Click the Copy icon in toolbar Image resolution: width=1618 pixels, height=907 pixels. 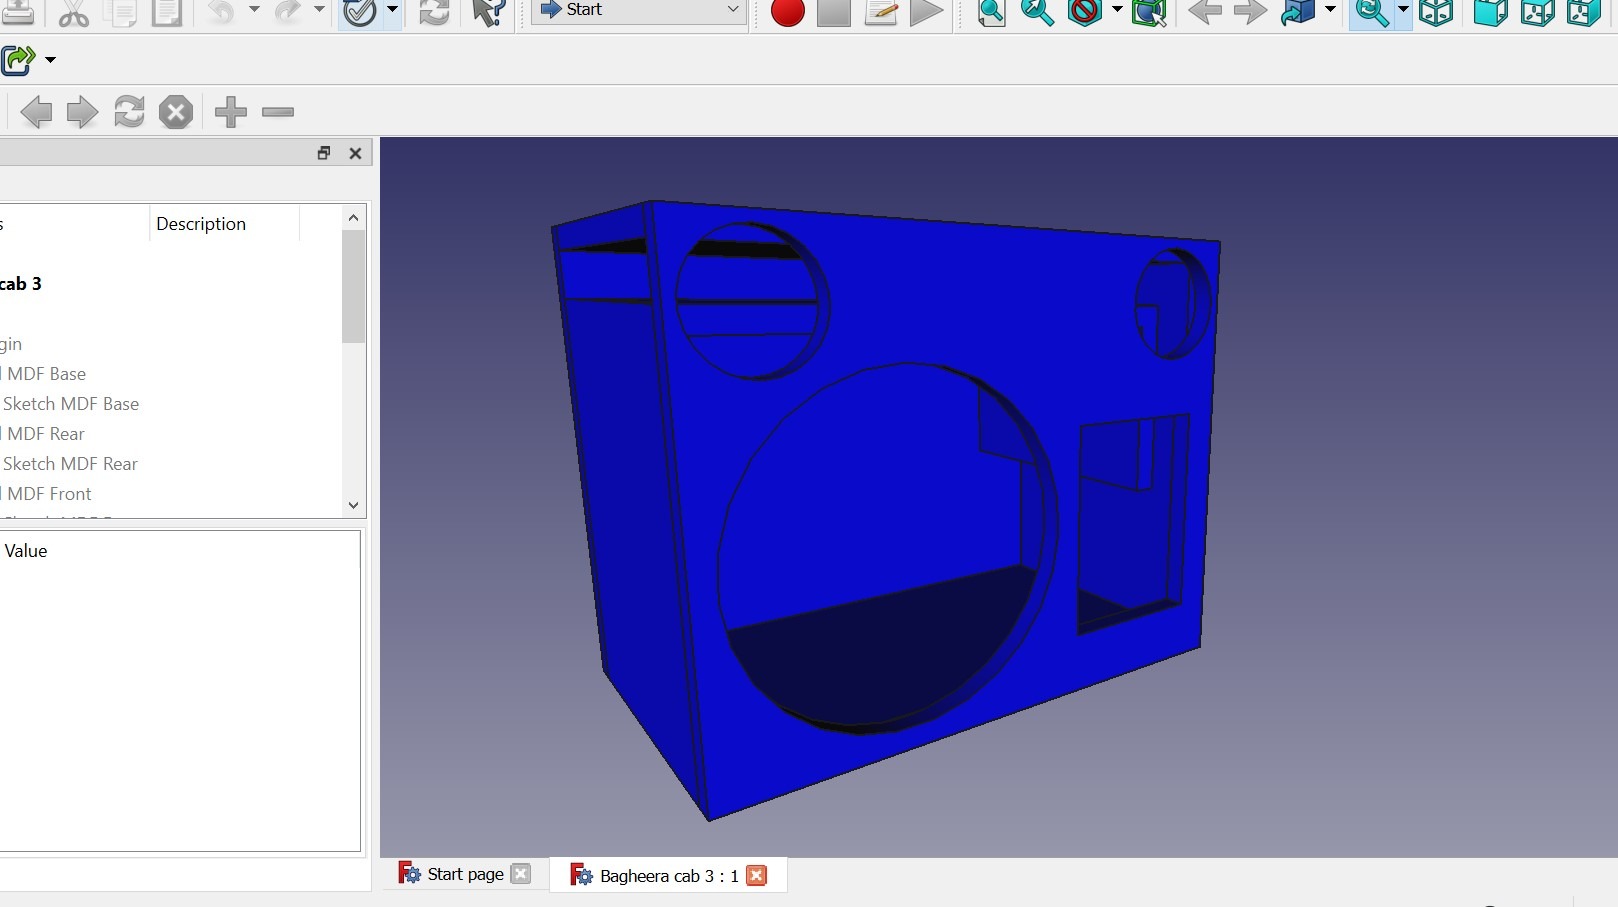(x=121, y=12)
